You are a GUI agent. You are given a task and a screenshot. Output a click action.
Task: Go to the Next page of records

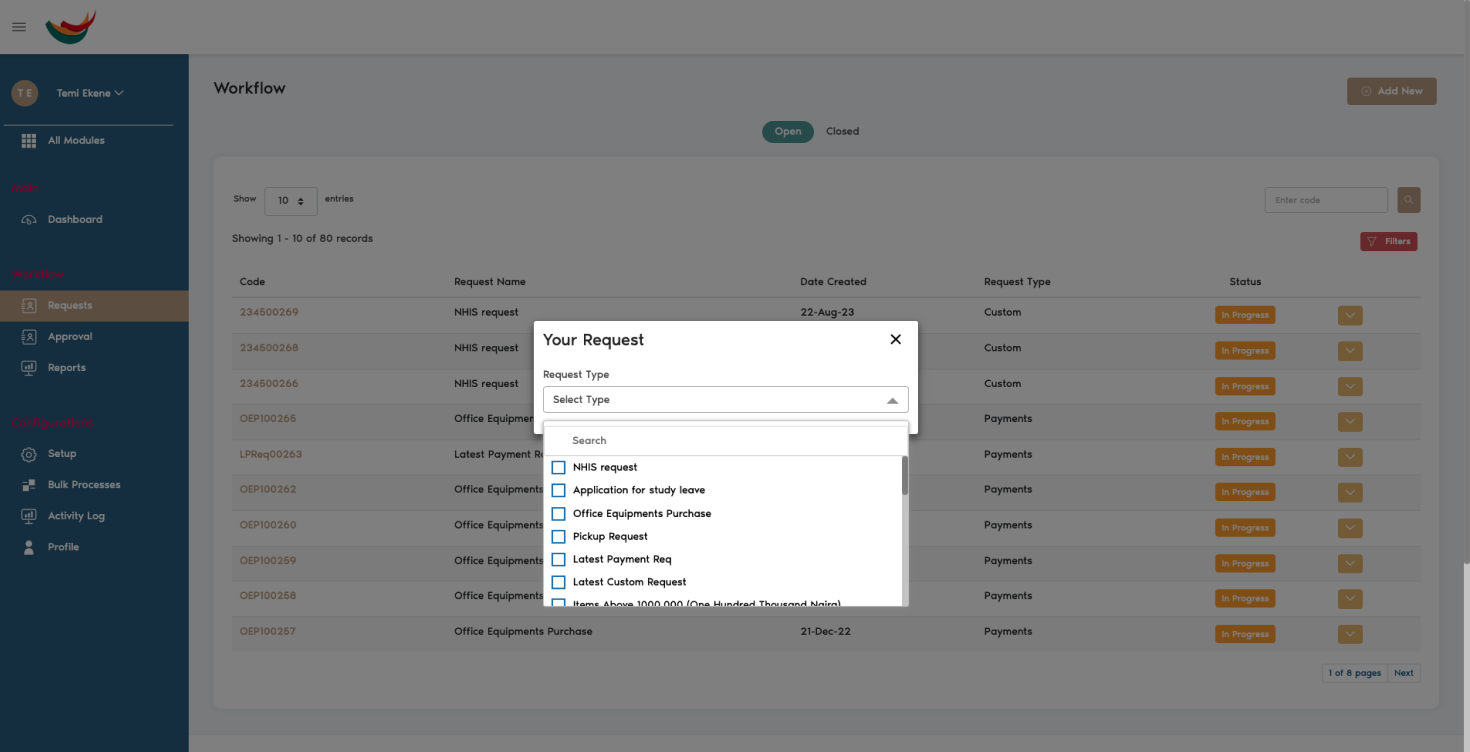pyautogui.click(x=1404, y=672)
